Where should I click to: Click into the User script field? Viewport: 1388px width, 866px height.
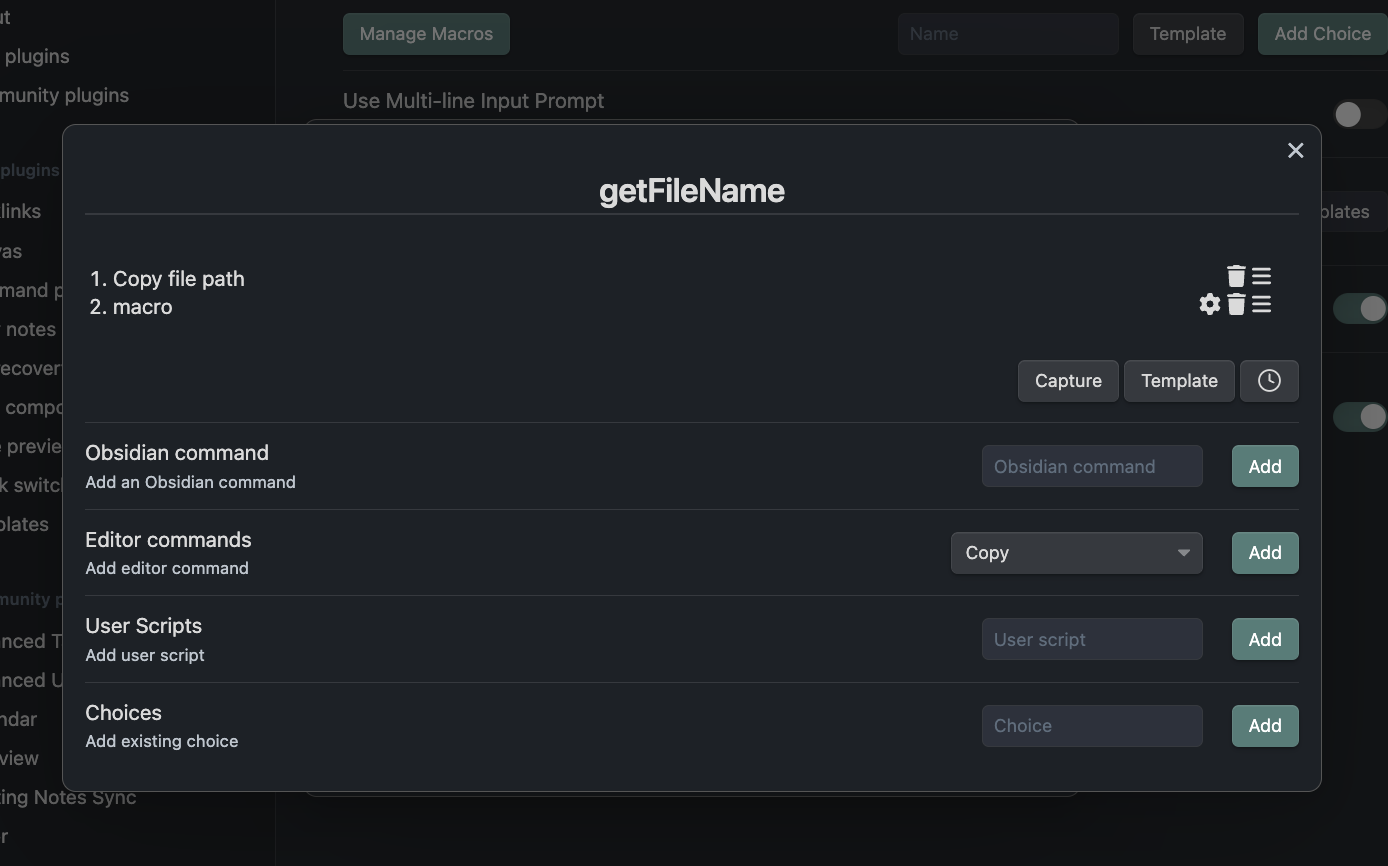coord(1091,640)
